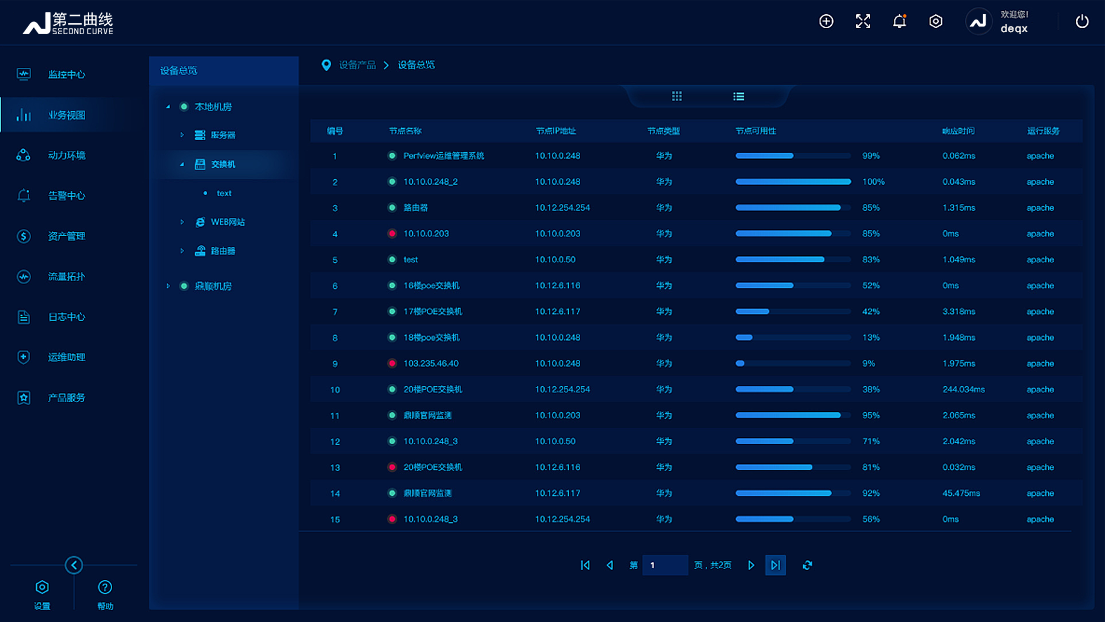Viewport: 1105px width, 622px height.
Task: Click the add (plus) icon in header
Action: (826, 21)
